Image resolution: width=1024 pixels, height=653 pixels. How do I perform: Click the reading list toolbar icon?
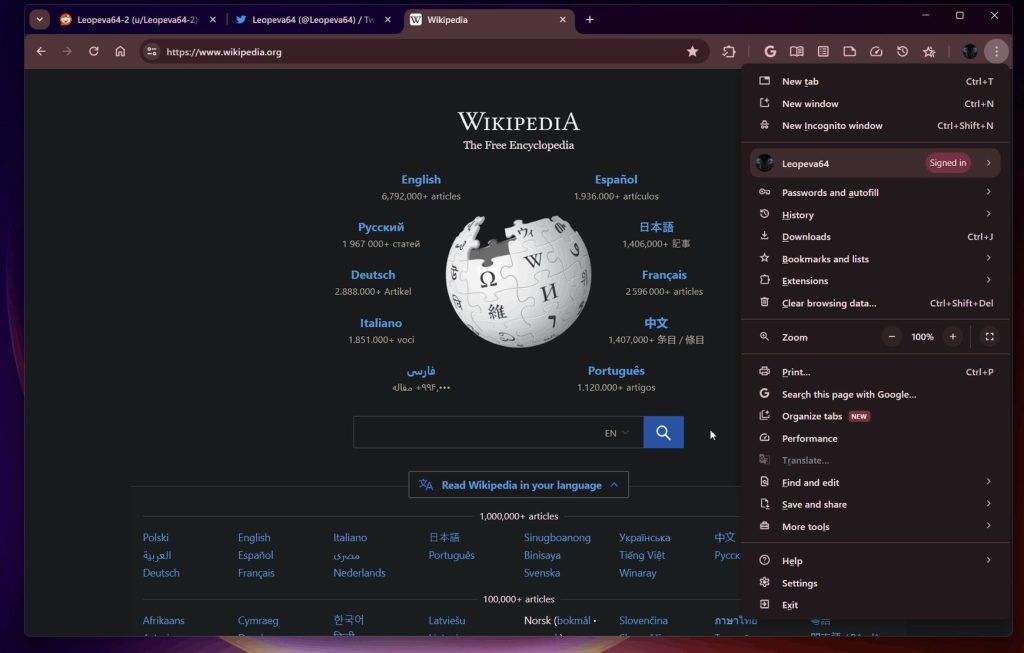tap(823, 52)
